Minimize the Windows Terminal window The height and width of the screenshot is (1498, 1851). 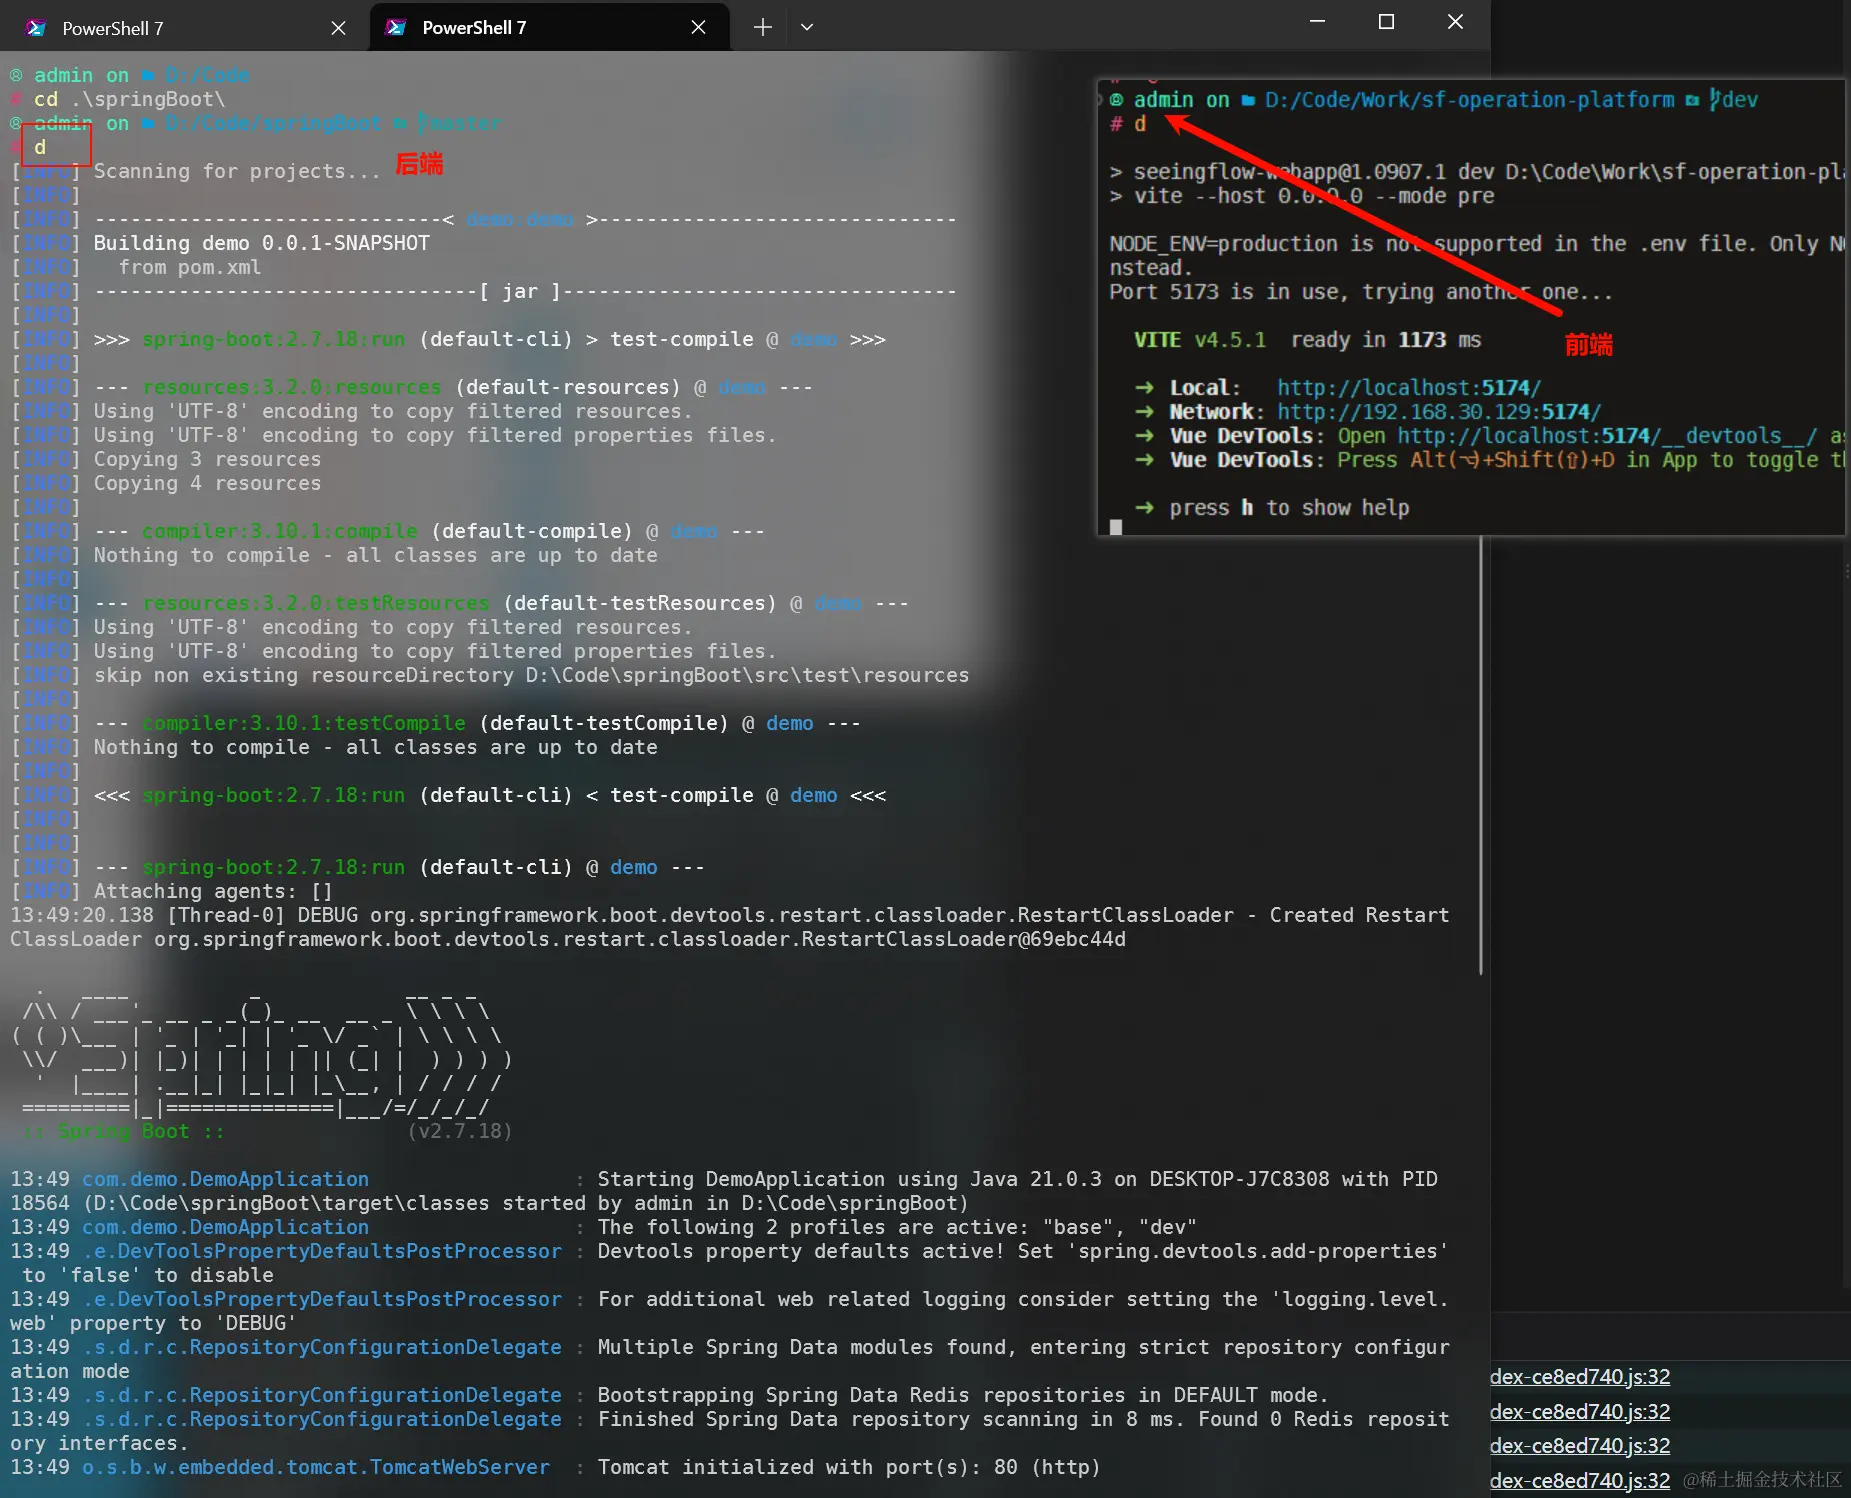tap(1317, 22)
